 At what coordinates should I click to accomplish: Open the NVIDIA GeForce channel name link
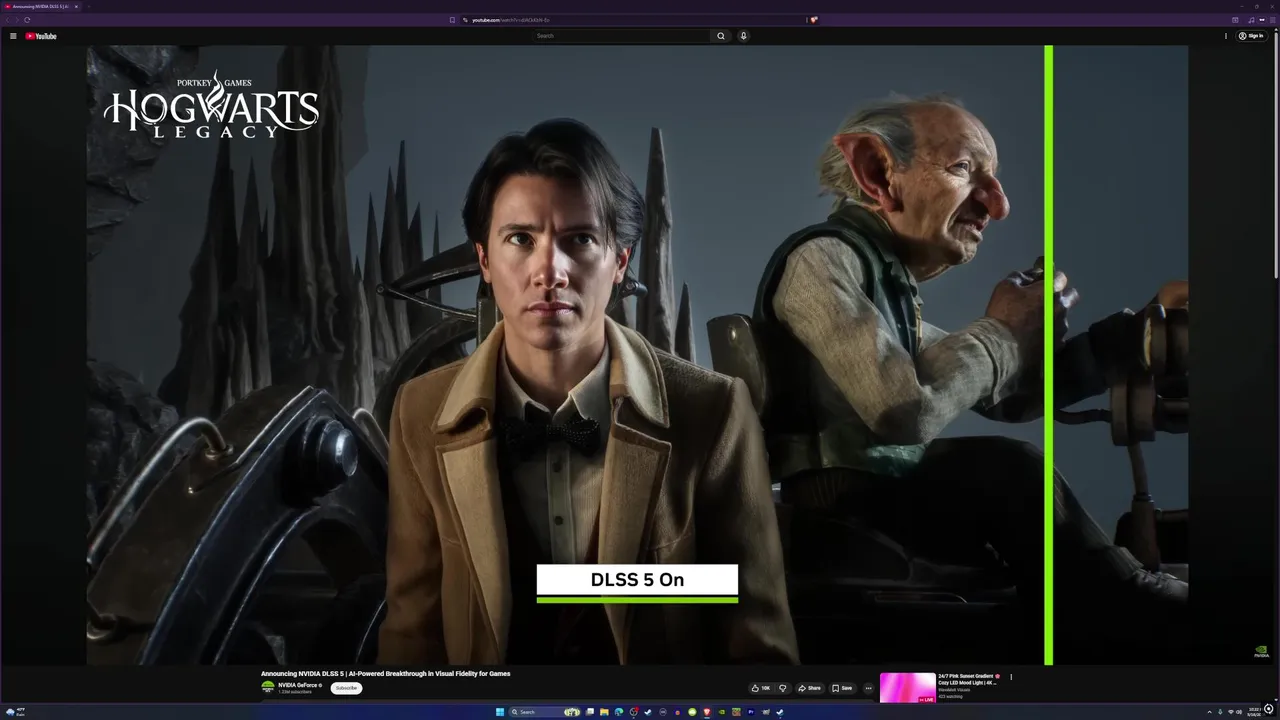(298, 685)
